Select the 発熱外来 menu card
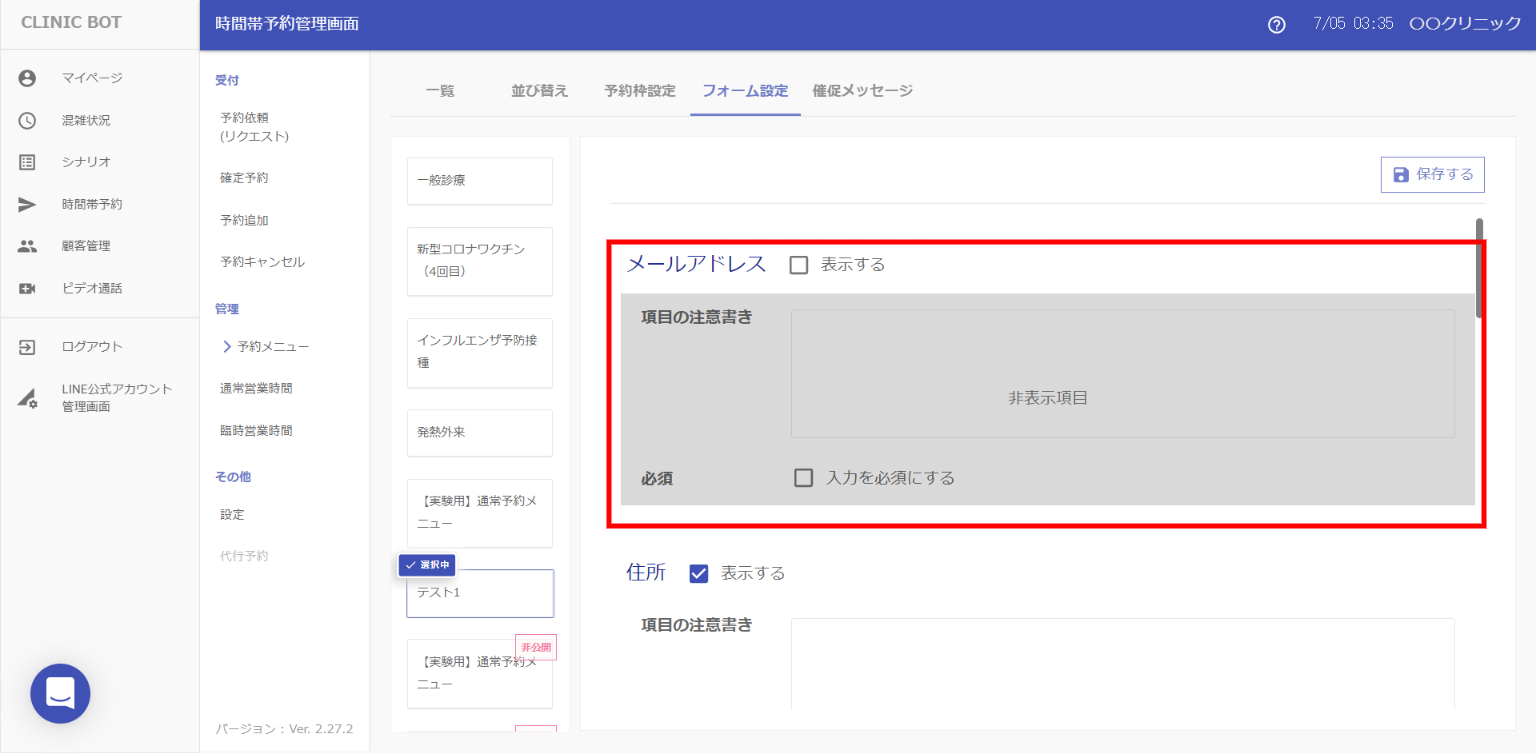This screenshot has width=1536, height=754. click(x=479, y=433)
